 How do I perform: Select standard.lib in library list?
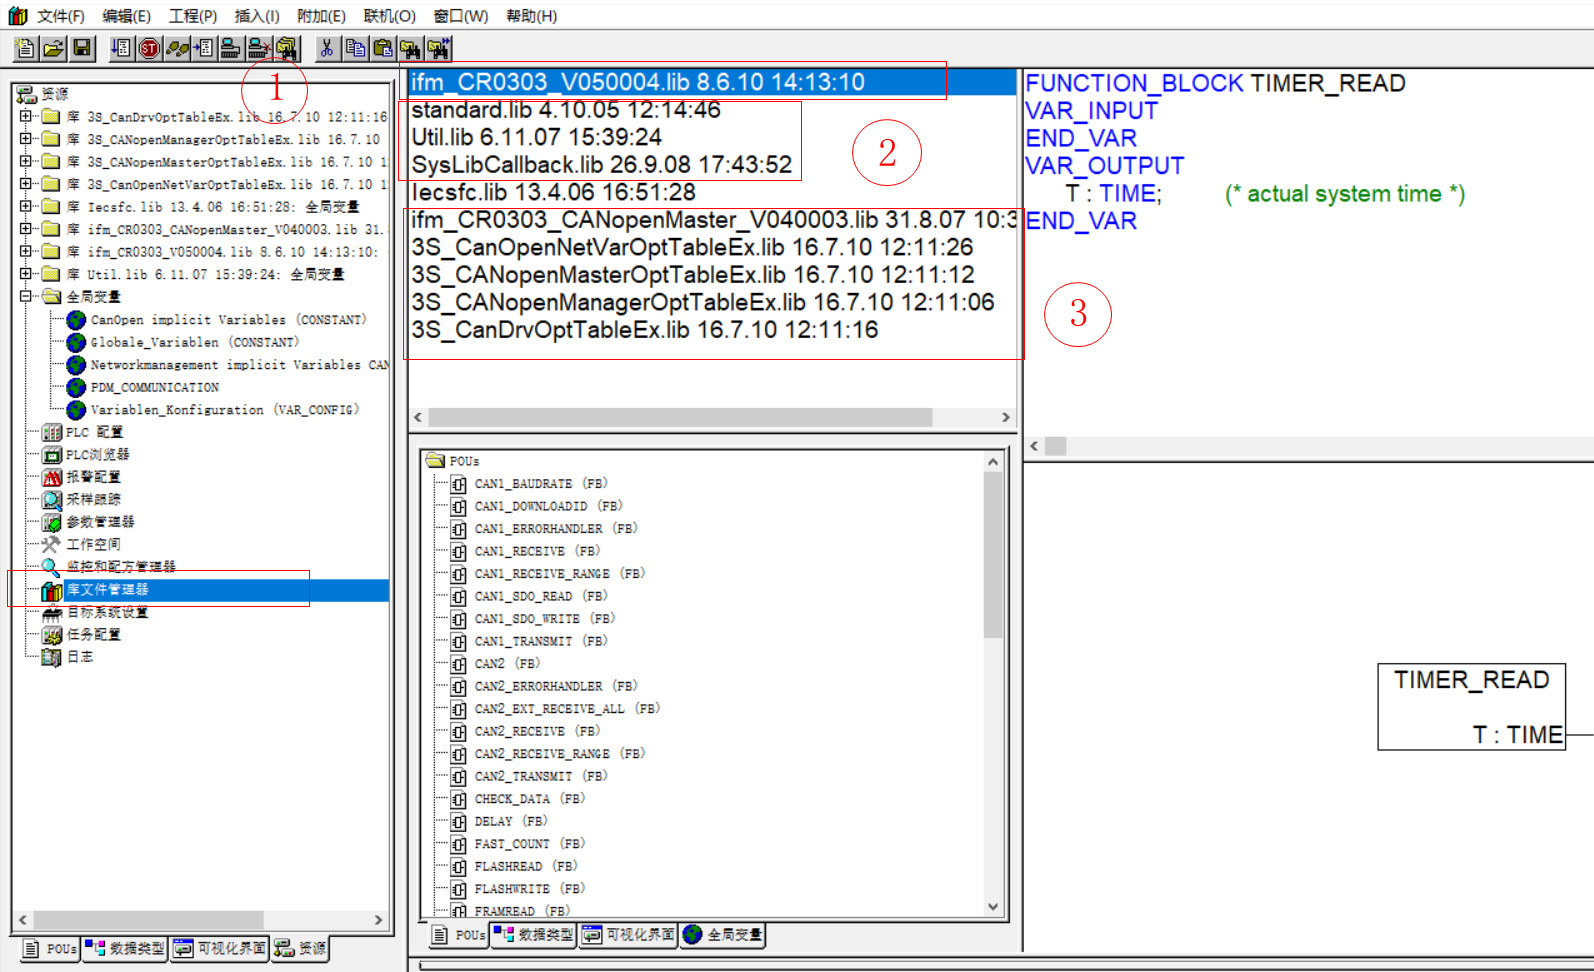[x=565, y=110]
